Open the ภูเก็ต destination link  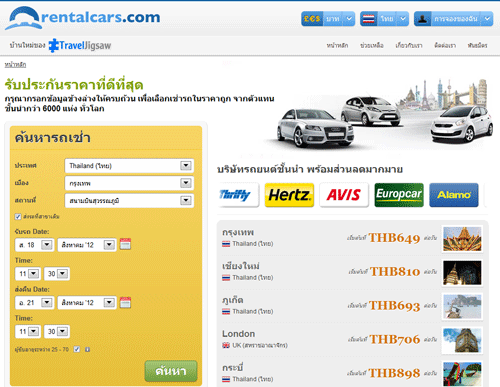233,300
